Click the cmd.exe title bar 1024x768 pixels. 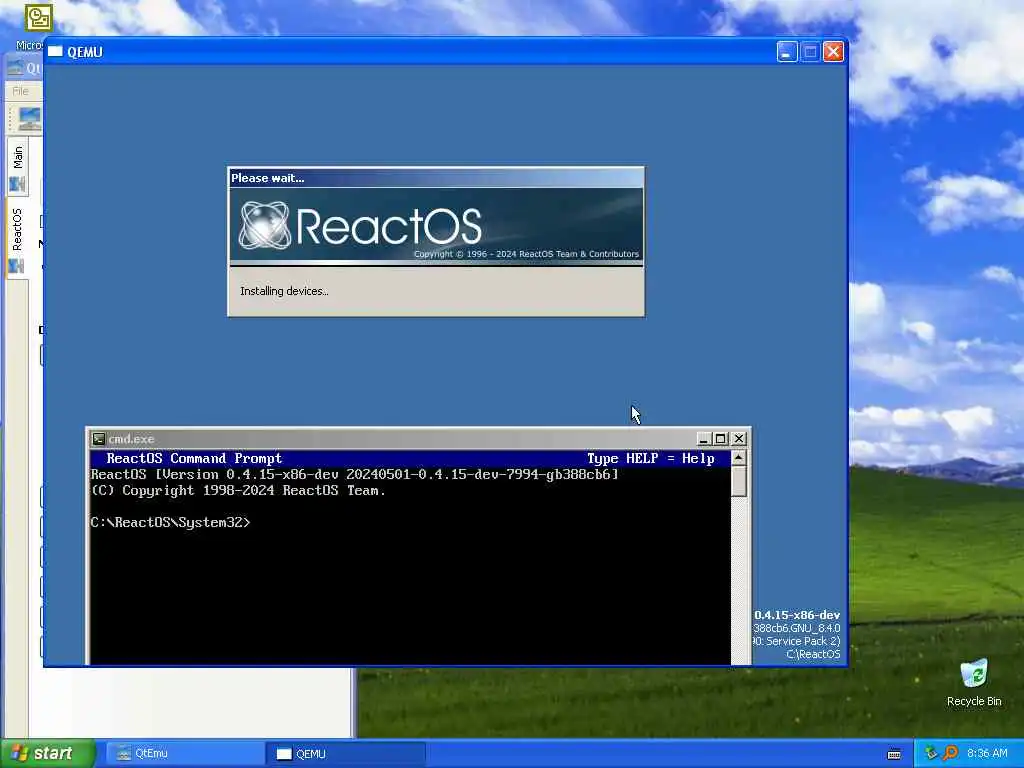(418, 439)
